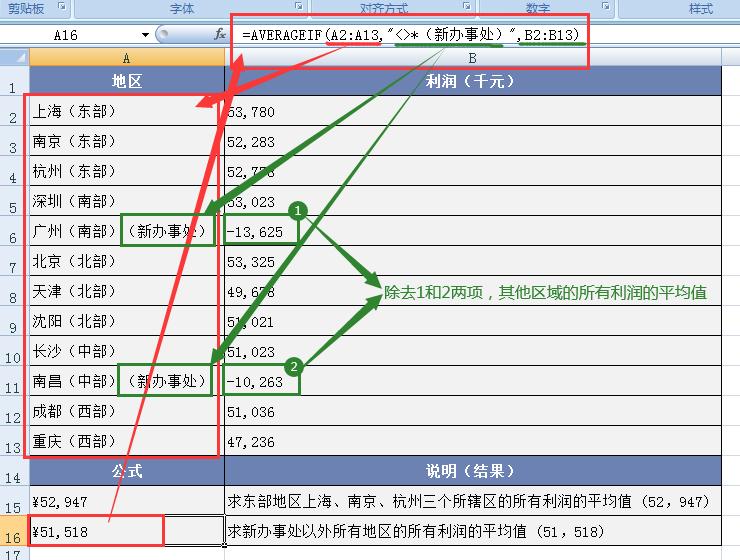Select row 16 header
740x560 pixels.
click(x=14, y=531)
